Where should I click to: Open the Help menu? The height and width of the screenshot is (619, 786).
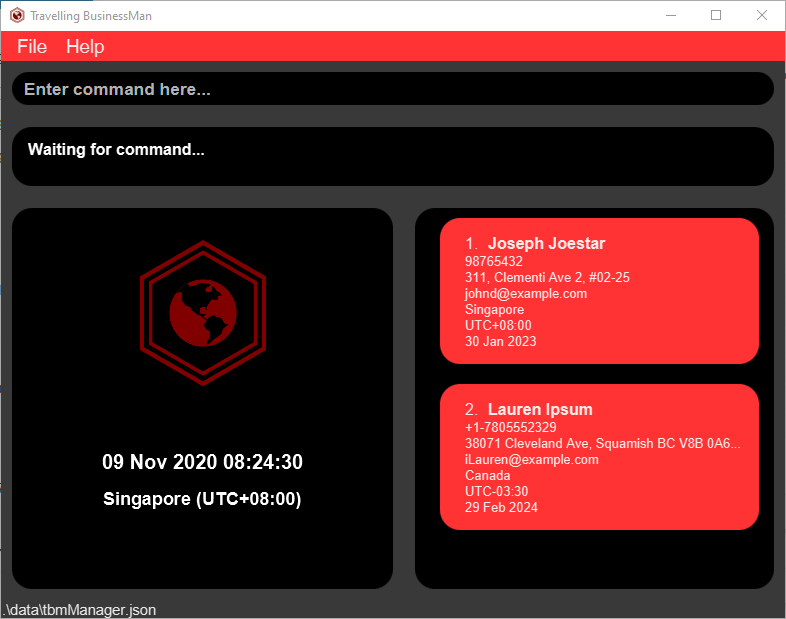[x=85, y=47]
